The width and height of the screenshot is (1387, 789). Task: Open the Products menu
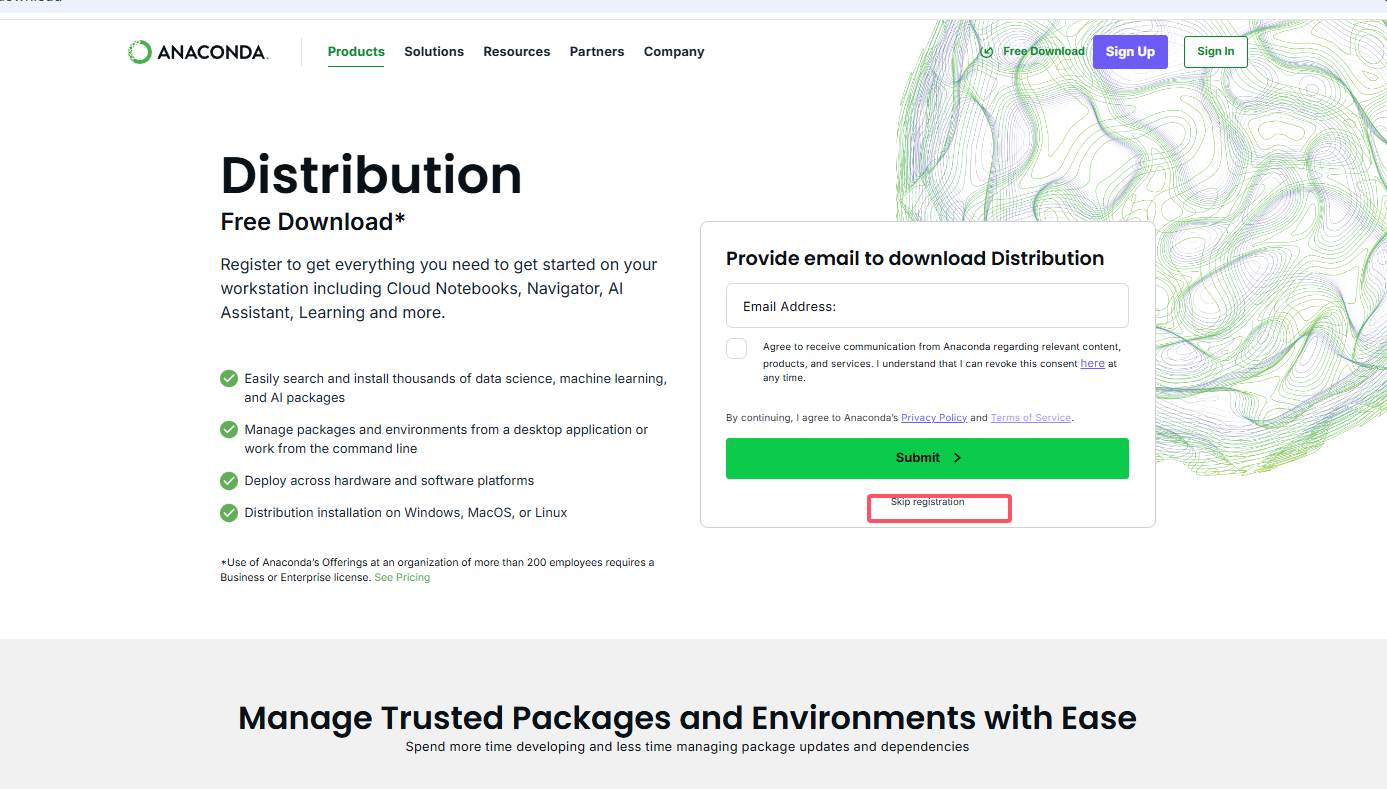(x=356, y=52)
